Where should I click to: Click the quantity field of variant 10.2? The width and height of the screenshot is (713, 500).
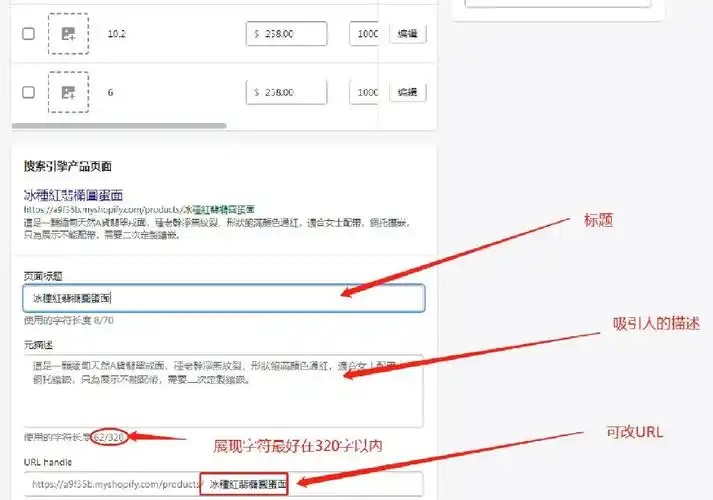[x=364, y=34]
